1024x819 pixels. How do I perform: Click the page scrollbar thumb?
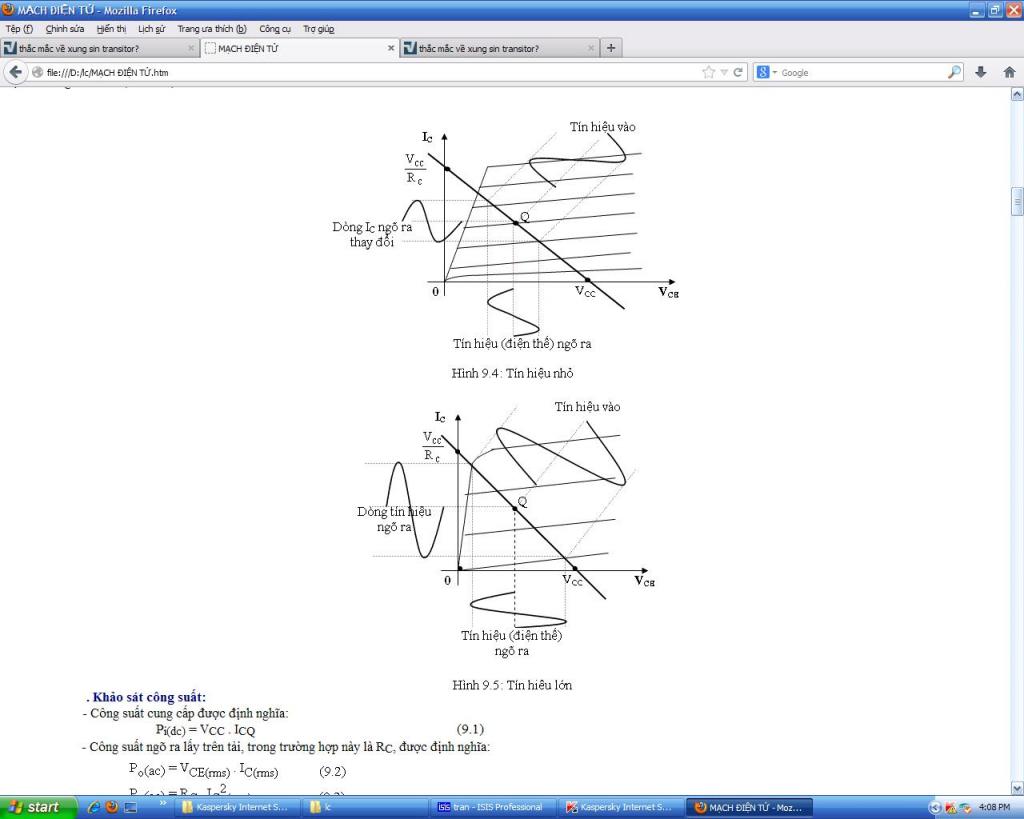tap(1017, 201)
